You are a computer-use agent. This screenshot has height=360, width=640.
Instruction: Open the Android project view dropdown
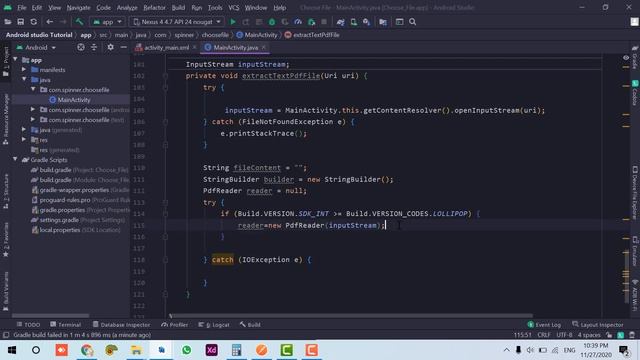(36, 47)
